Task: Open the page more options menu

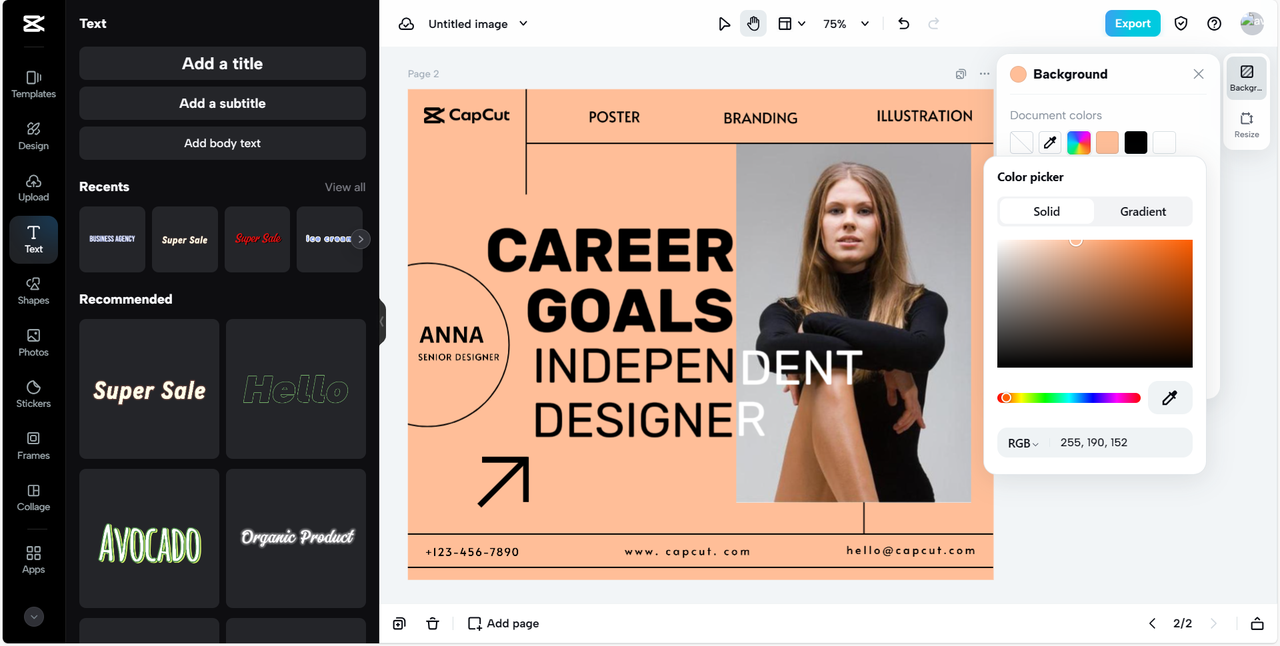Action: pyautogui.click(x=985, y=74)
